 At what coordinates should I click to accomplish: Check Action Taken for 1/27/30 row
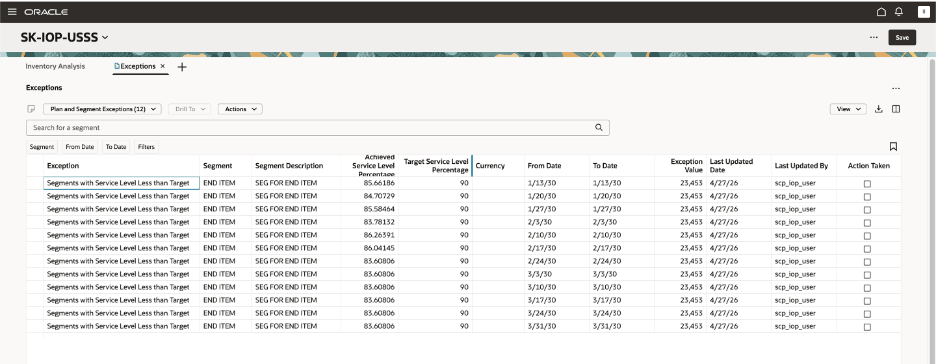(867, 209)
